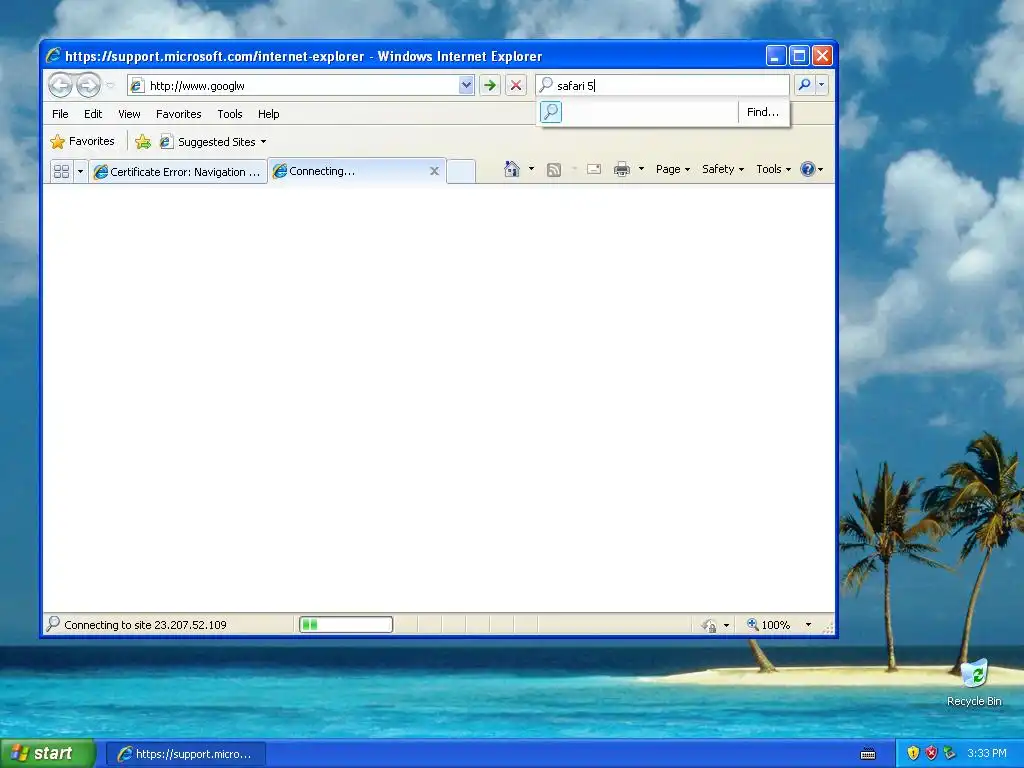
Task: Open the Favorites menu in menu bar
Action: tap(178, 114)
